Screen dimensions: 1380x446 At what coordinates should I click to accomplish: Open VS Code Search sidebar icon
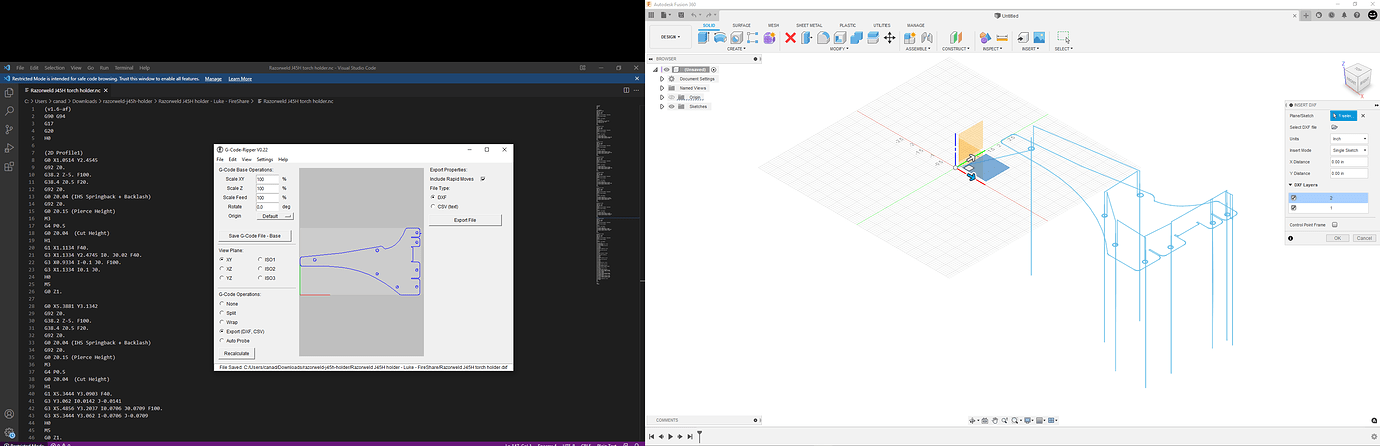pyautogui.click(x=9, y=111)
